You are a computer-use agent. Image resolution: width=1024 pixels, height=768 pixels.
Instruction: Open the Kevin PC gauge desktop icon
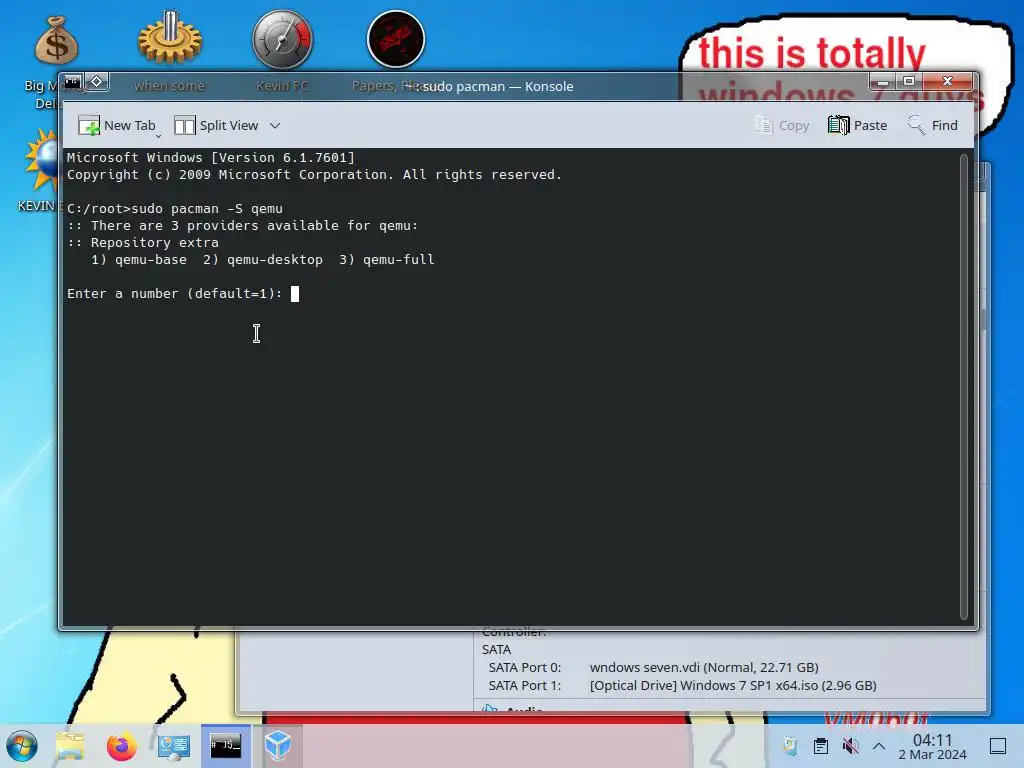(283, 39)
